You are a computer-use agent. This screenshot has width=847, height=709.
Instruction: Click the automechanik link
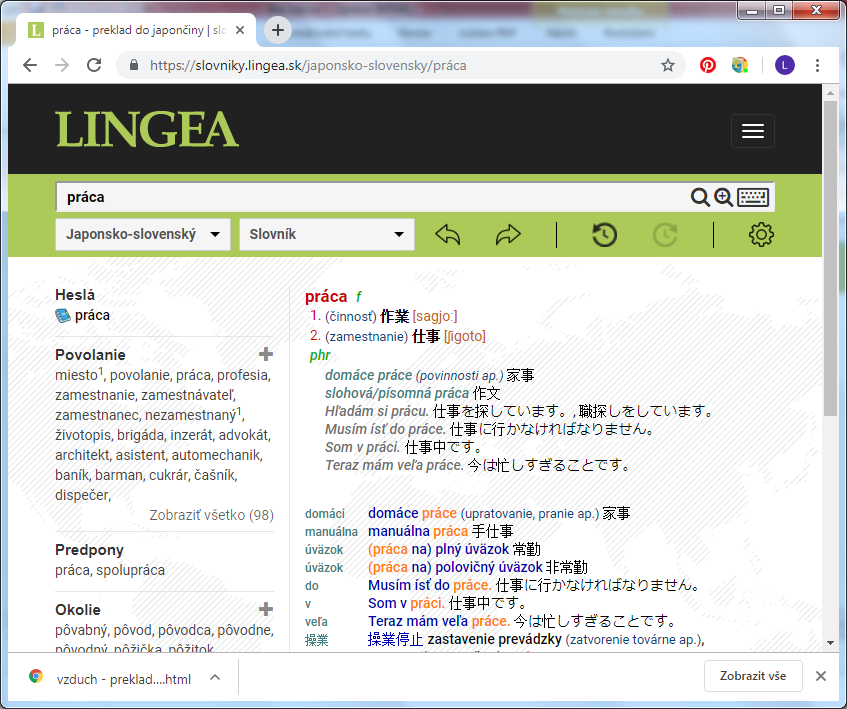(x=216, y=455)
